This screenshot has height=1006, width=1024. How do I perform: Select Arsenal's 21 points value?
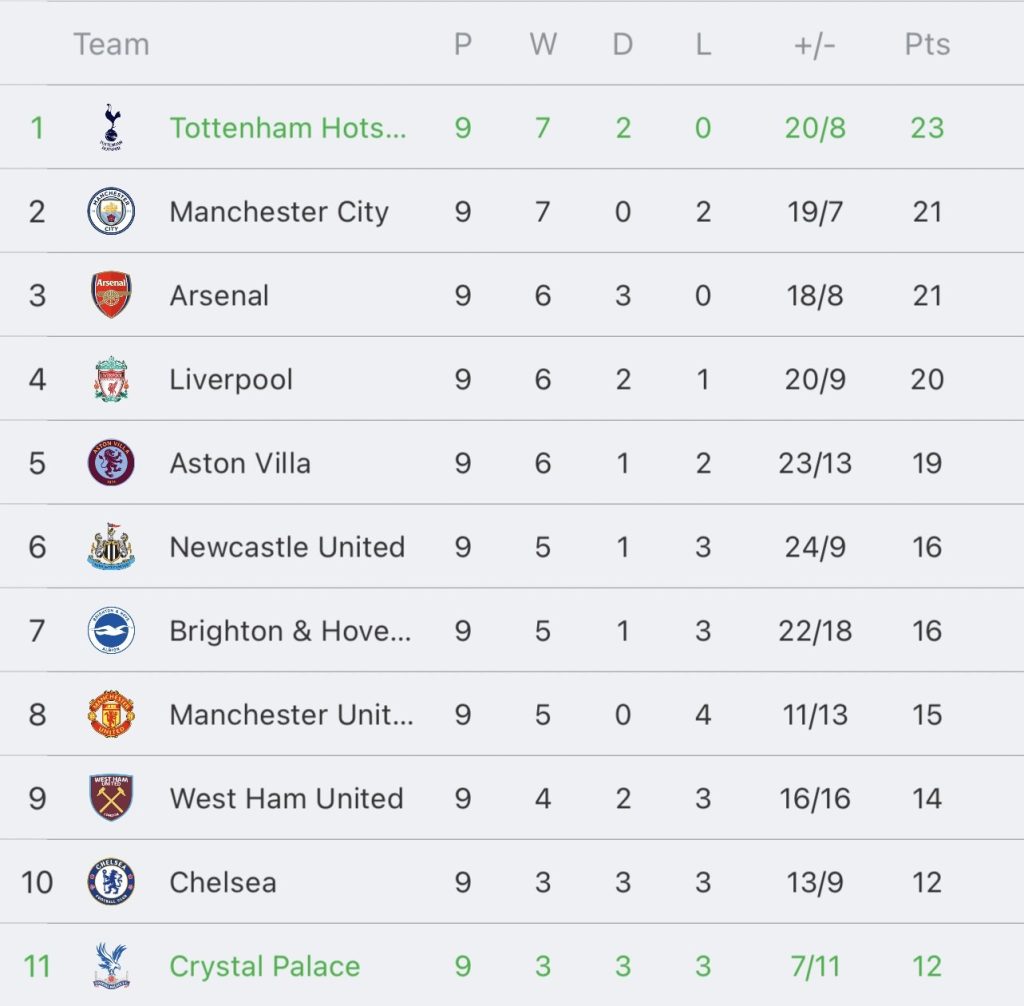click(927, 296)
